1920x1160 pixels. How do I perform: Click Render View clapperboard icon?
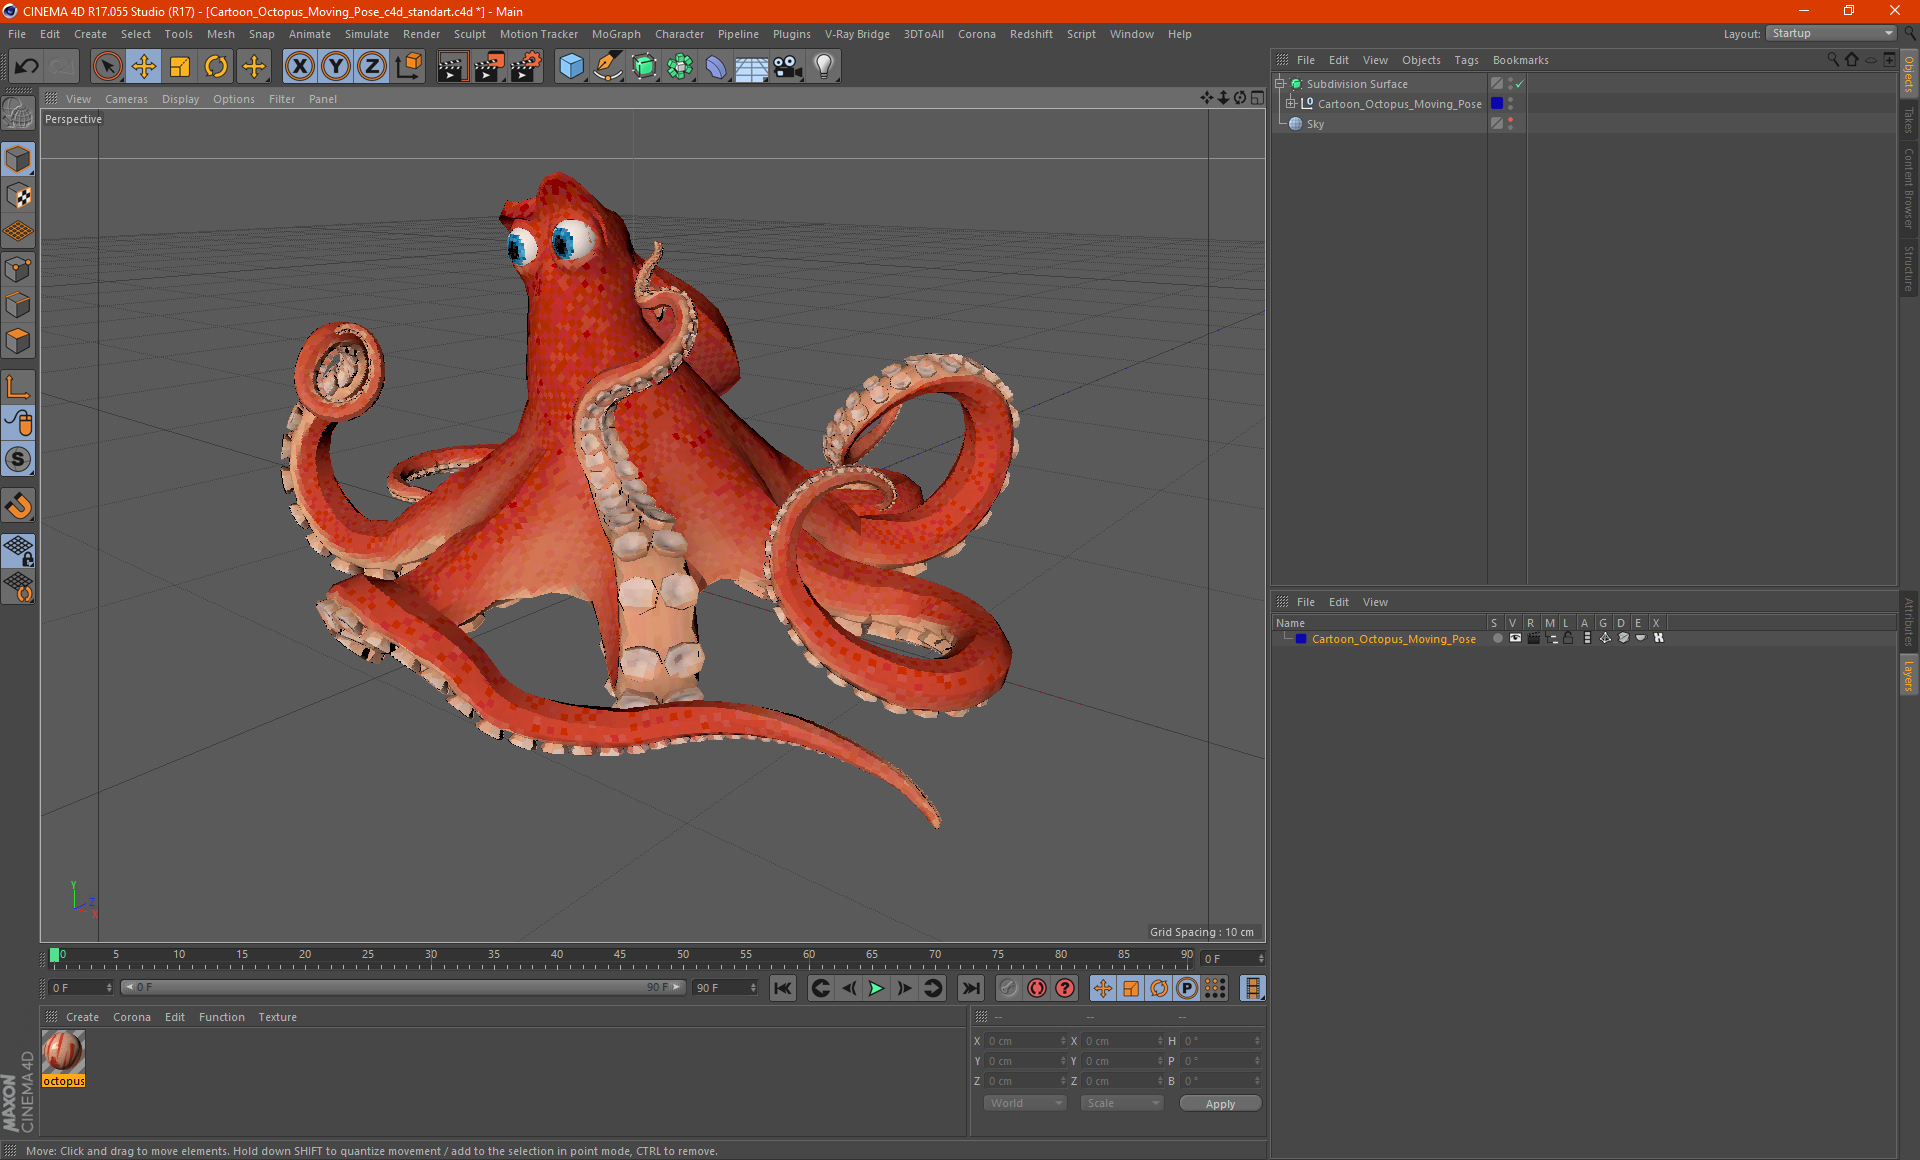coord(452,67)
